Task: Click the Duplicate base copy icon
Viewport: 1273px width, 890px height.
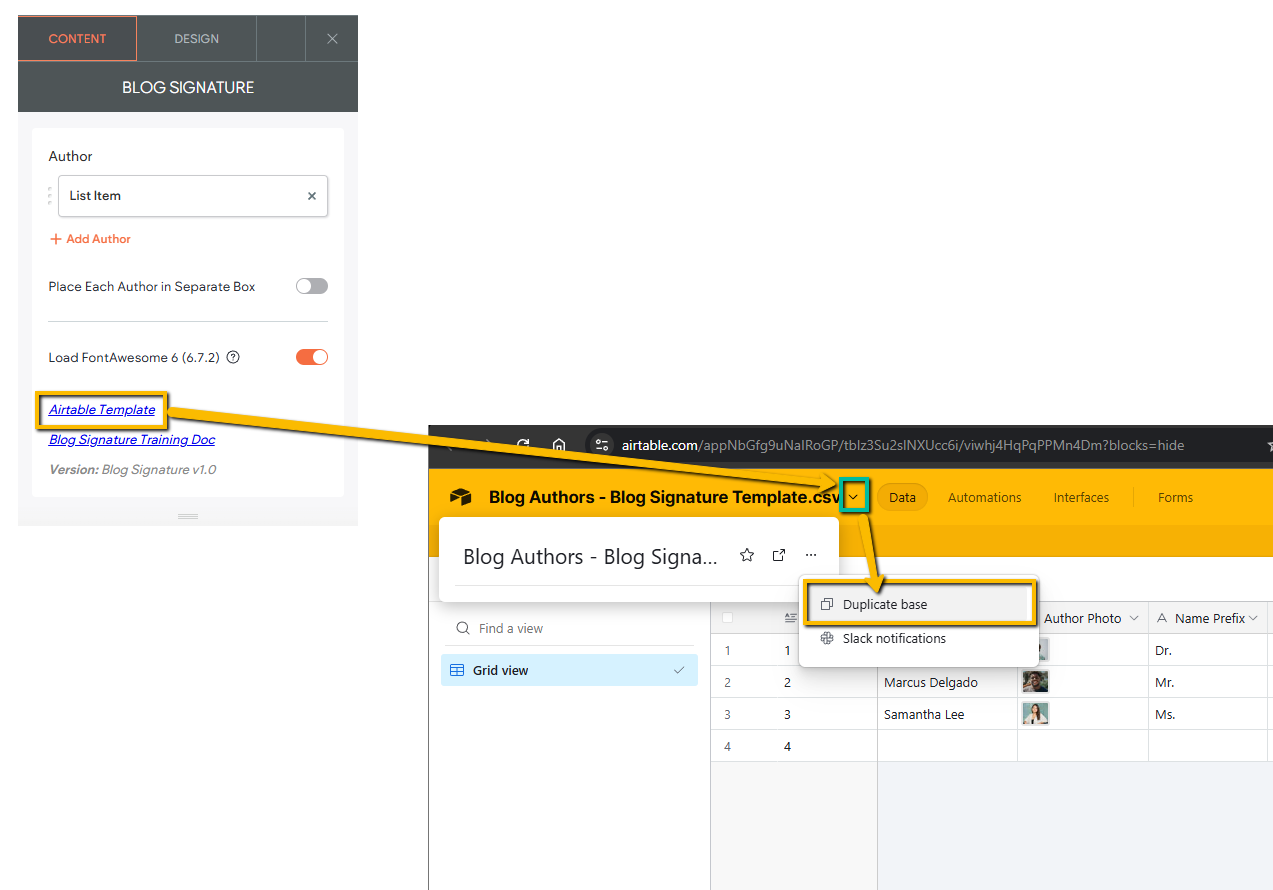Action: (827, 604)
